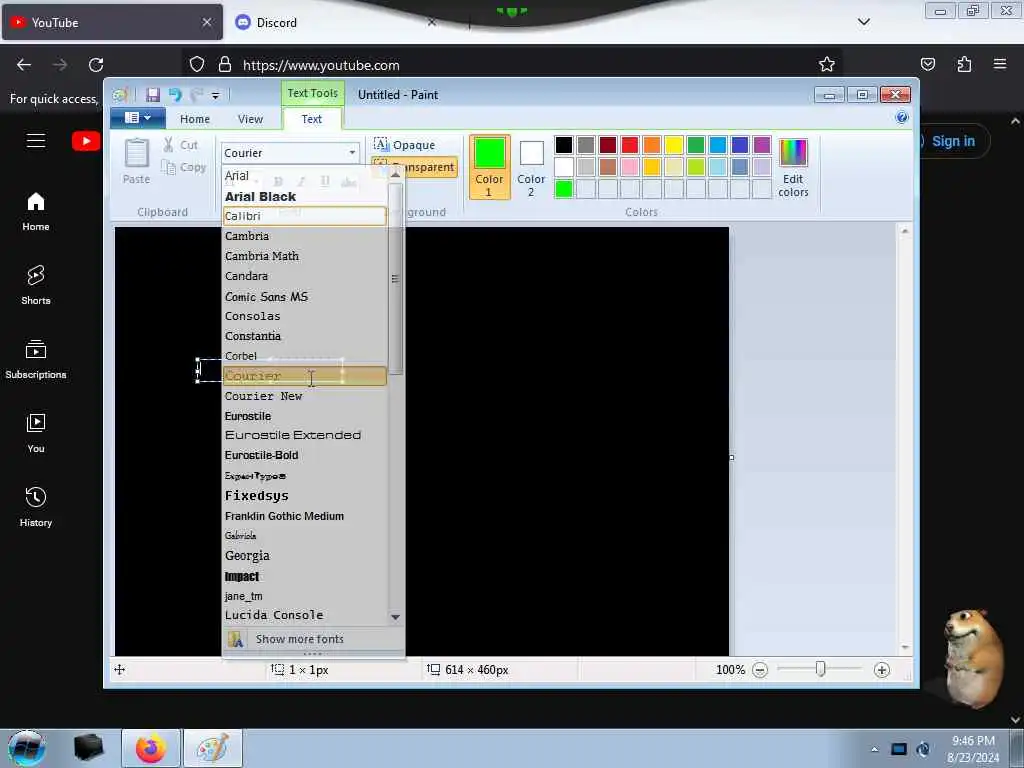The image size is (1024, 768).
Task: Choose Cambria Math from font list
Action: (304, 256)
